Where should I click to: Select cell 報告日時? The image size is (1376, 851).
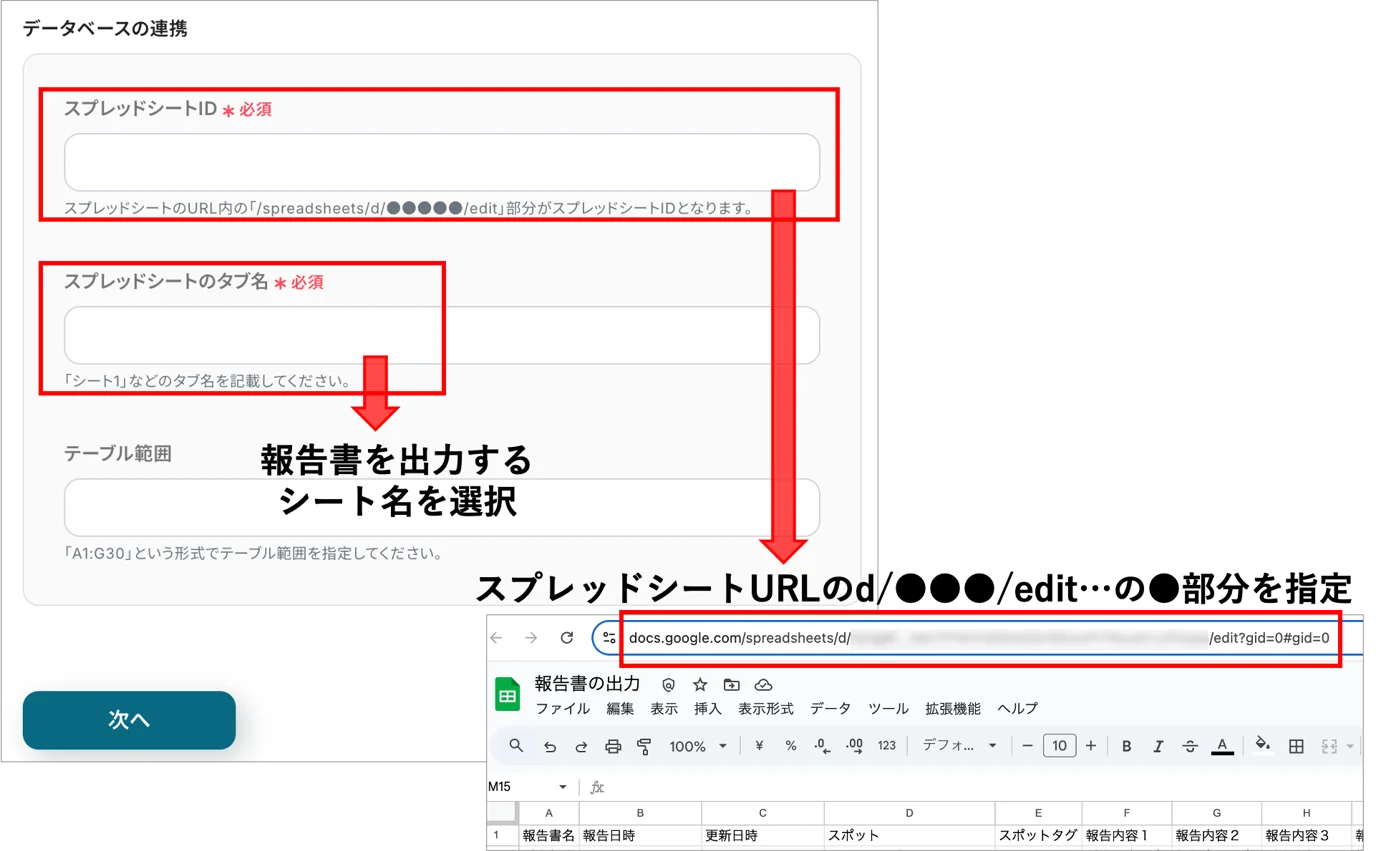(640, 836)
